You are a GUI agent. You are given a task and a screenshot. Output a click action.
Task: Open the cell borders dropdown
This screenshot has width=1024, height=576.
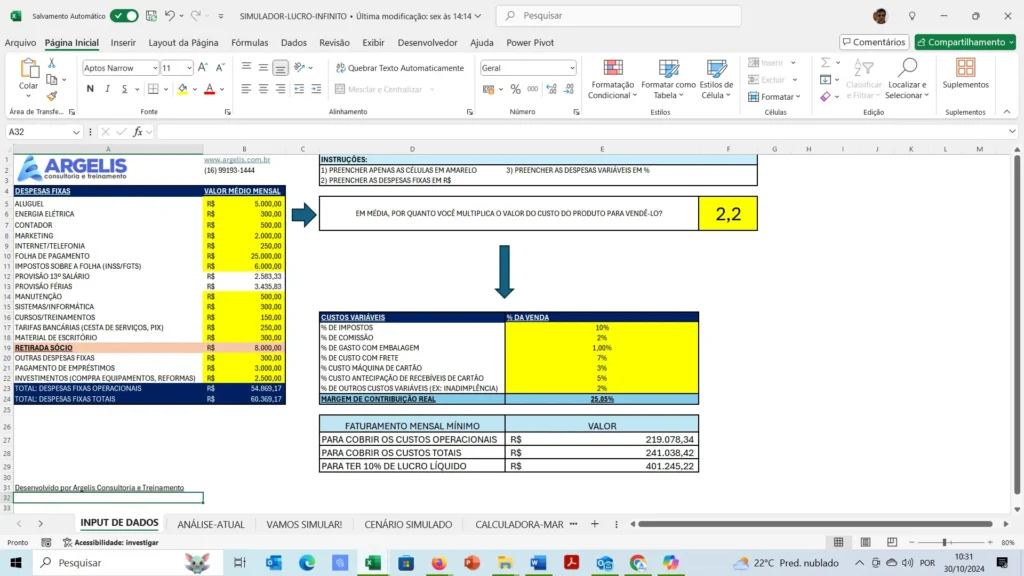pos(166,89)
